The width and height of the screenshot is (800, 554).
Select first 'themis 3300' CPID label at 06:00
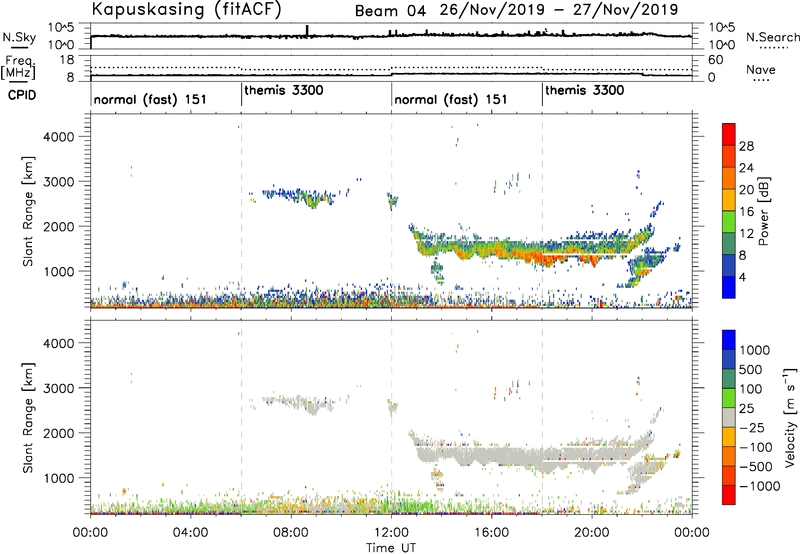tap(284, 90)
